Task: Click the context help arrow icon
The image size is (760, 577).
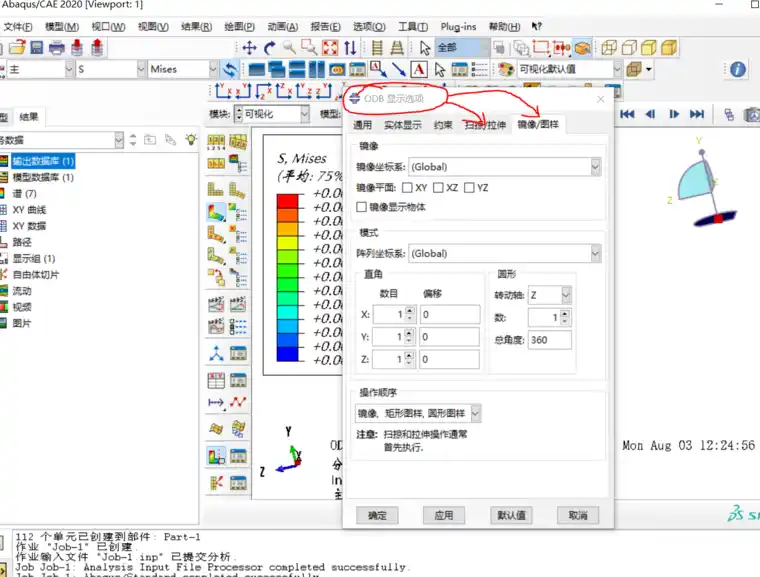Action: tap(537, 26)
